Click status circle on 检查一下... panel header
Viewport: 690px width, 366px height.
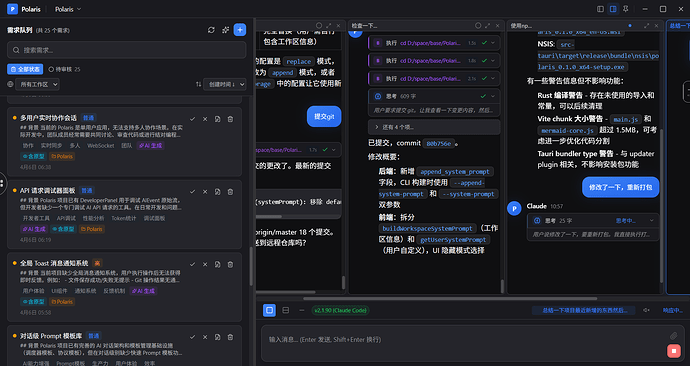pos(478,26)
